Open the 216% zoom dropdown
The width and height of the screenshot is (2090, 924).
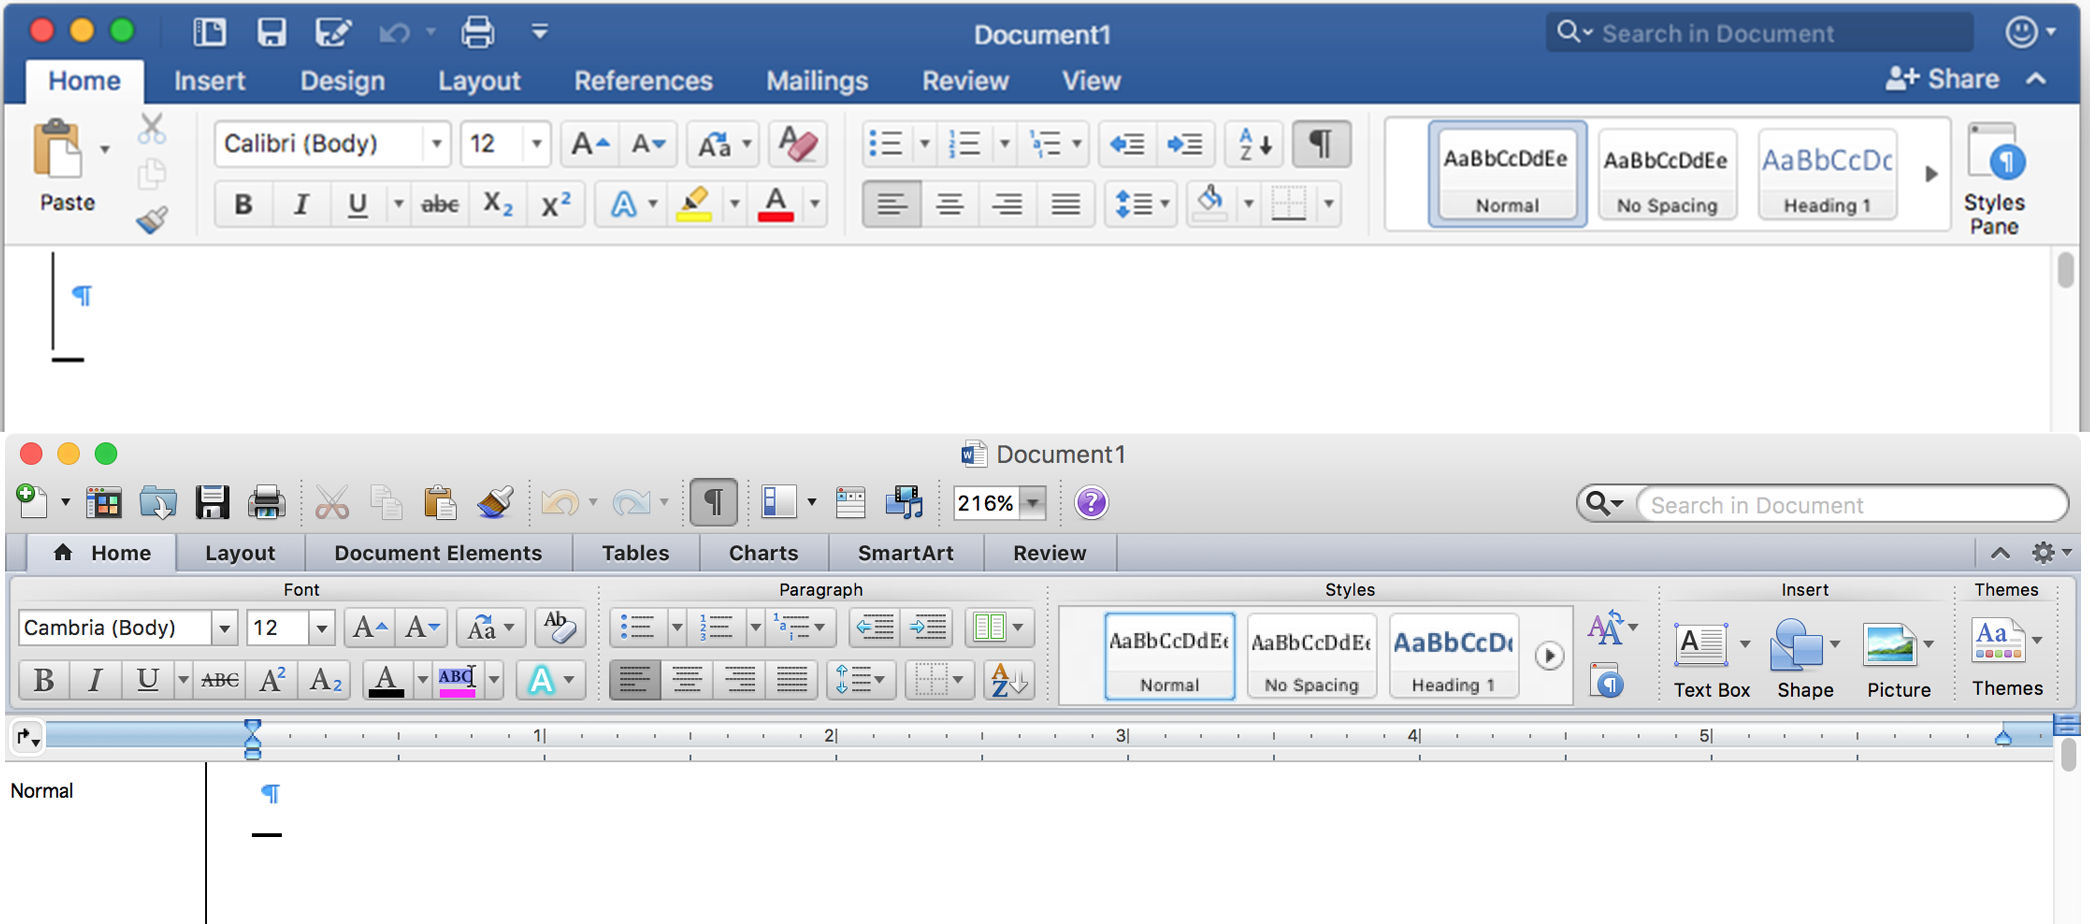(x=1033, y=502)
